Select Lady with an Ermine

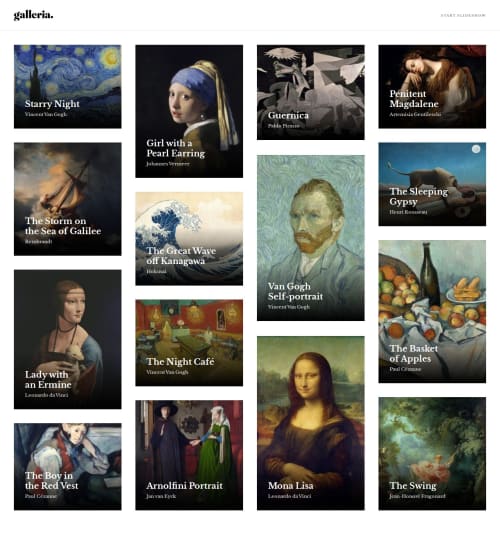point(68,339)
